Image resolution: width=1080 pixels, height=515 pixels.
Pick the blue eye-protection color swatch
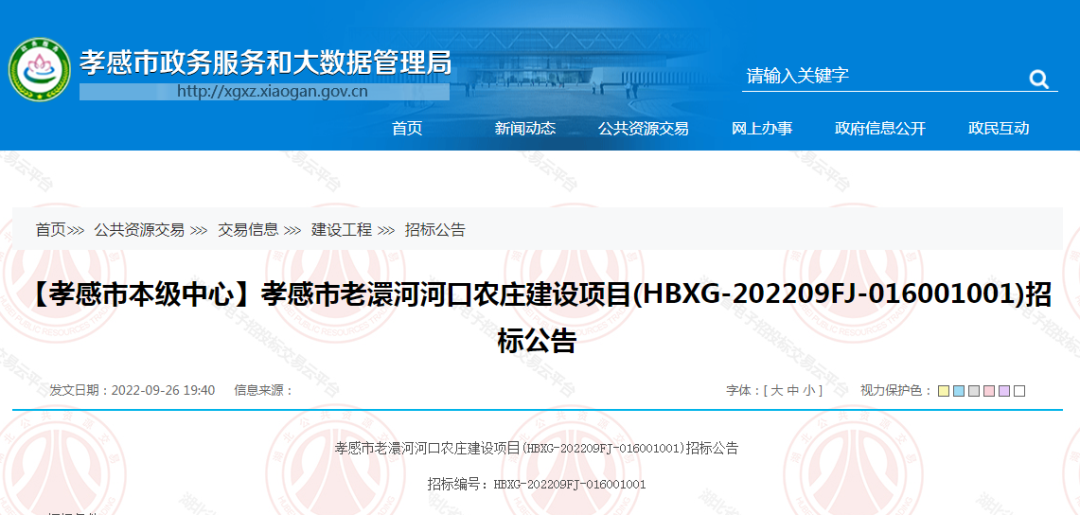pyautogui.click(x=958, y=391)
